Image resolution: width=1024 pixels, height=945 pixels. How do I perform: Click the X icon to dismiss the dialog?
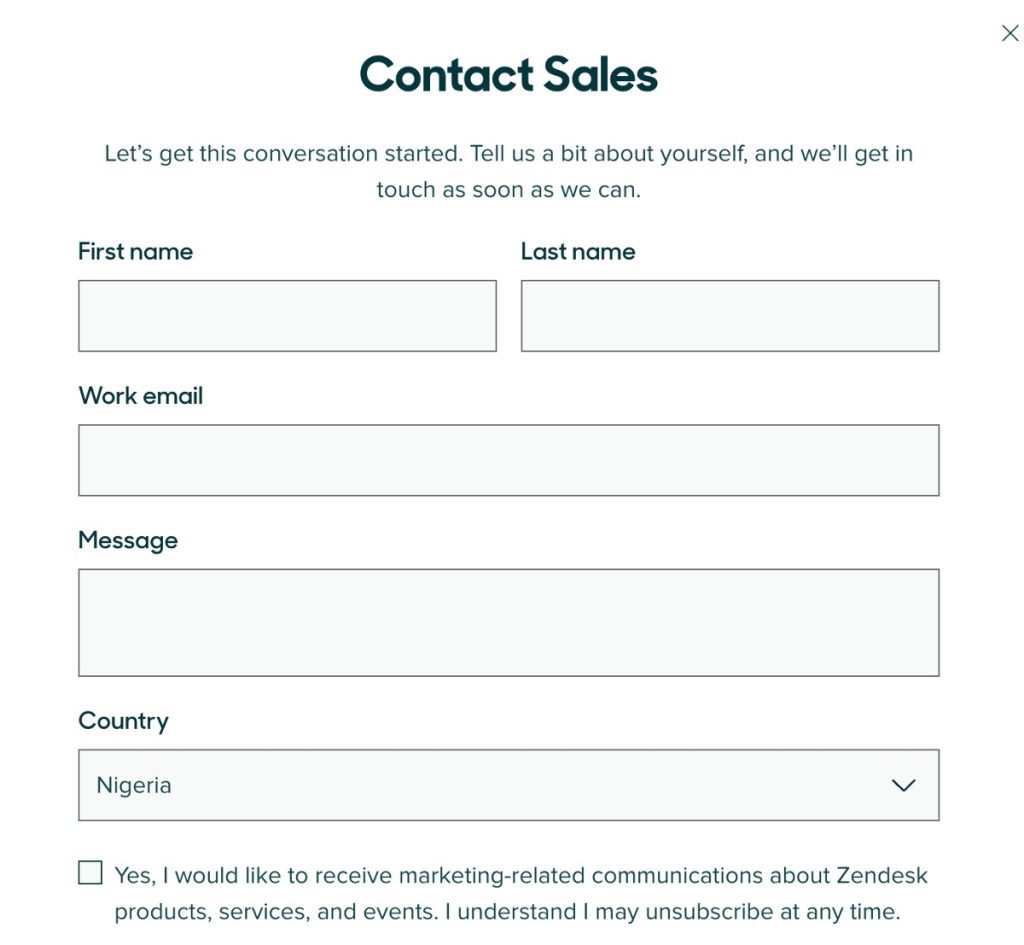click(x=1009, y=33)
